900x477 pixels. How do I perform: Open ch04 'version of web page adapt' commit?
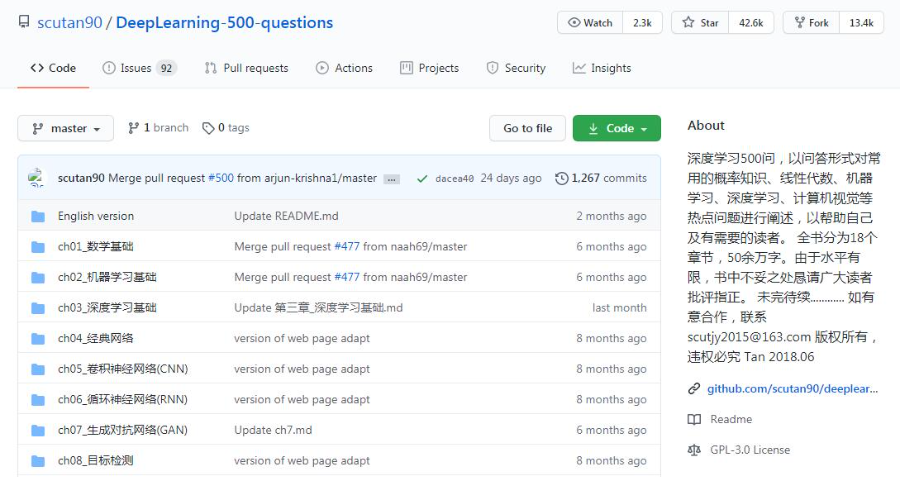(302, 338)
